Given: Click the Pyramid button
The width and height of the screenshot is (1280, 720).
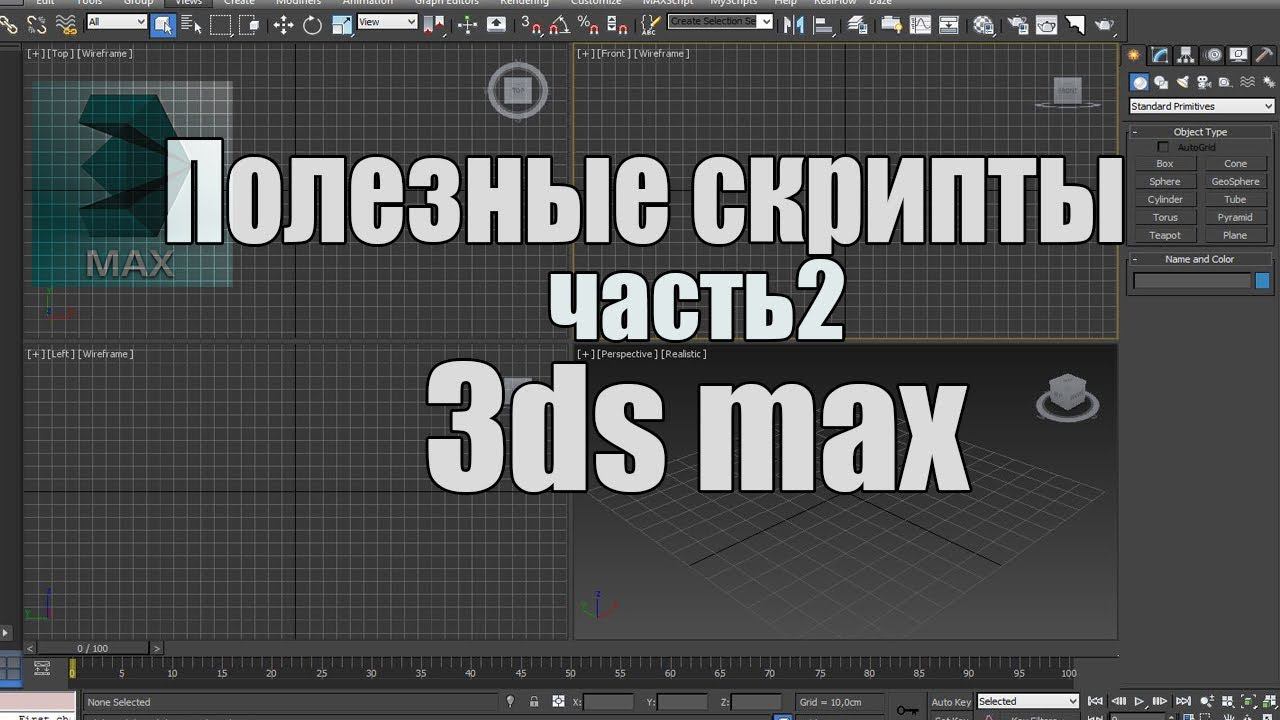Looking at the screenshot, I should click(1235, 218).
